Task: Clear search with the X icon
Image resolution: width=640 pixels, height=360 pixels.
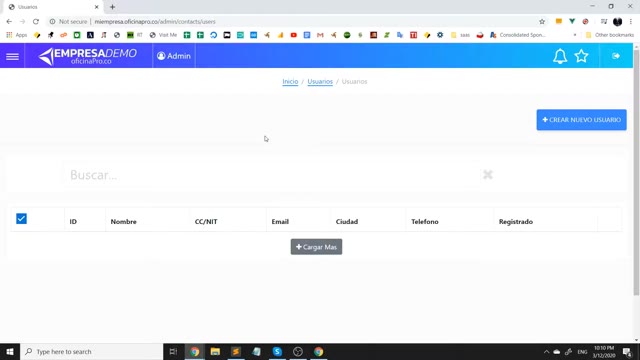Action: 488,175
